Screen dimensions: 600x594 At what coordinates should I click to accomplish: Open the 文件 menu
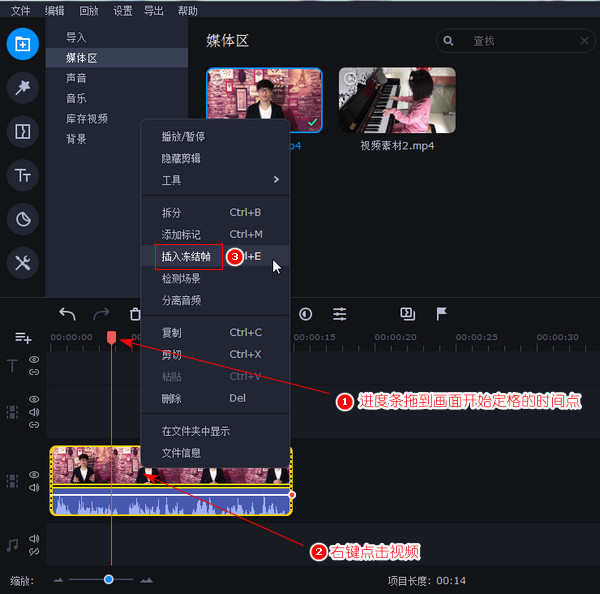click(x=20, y=11)
